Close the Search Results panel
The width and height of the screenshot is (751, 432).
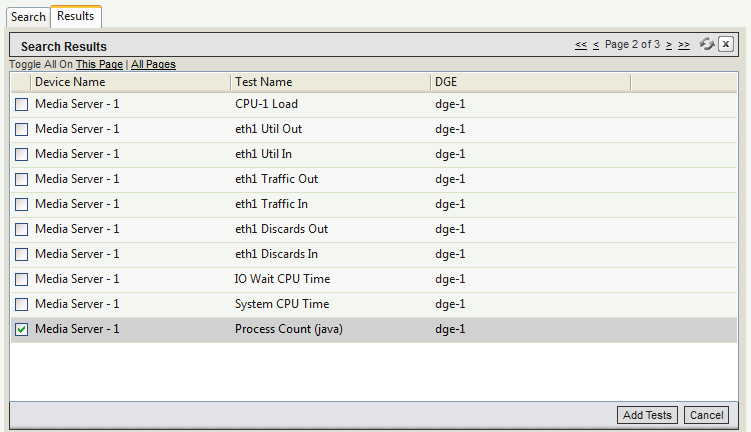(x=726, y=44)
